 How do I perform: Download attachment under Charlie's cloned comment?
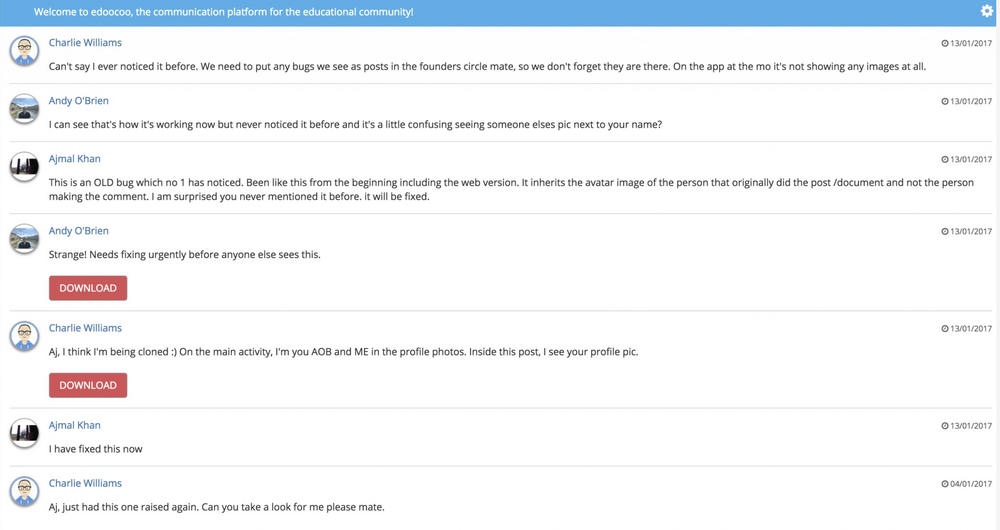[88, 385]
